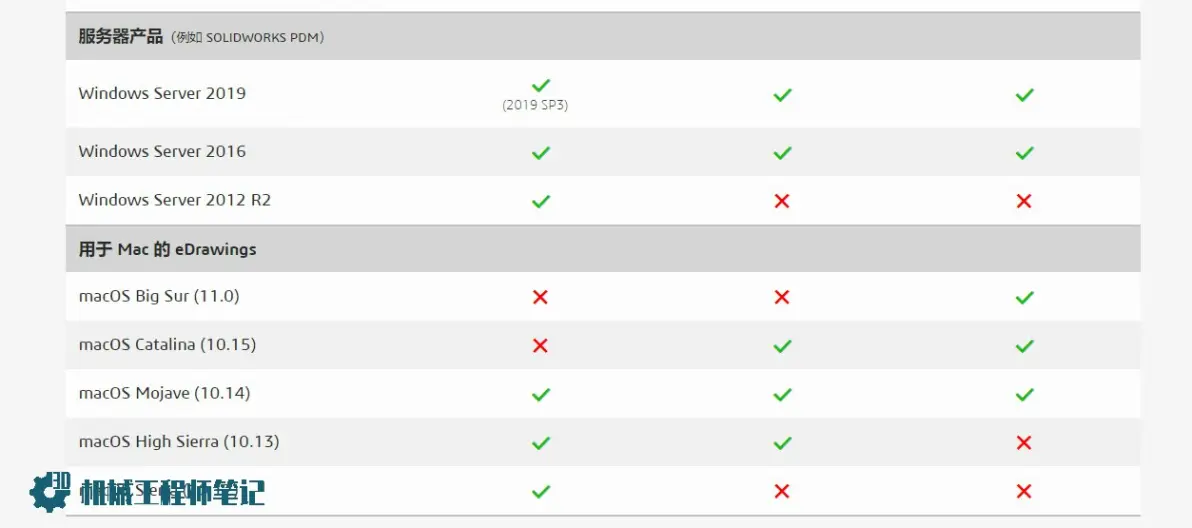The width and height of the screenshot is (1192, 528).
Task: Click the only red cross in the High Sierra row
Action: pyautogui.click(x=1024, y=442)
